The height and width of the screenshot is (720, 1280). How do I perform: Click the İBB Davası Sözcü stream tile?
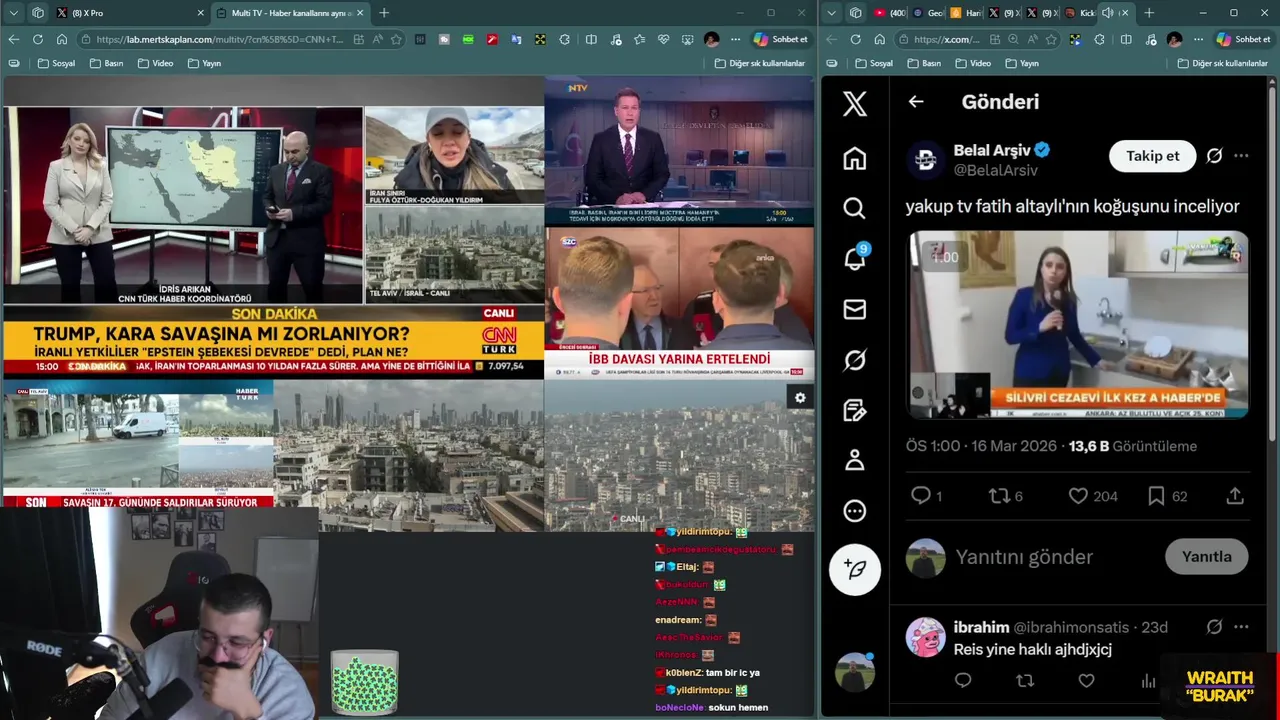pyautogui.click(x=680, y=304)
